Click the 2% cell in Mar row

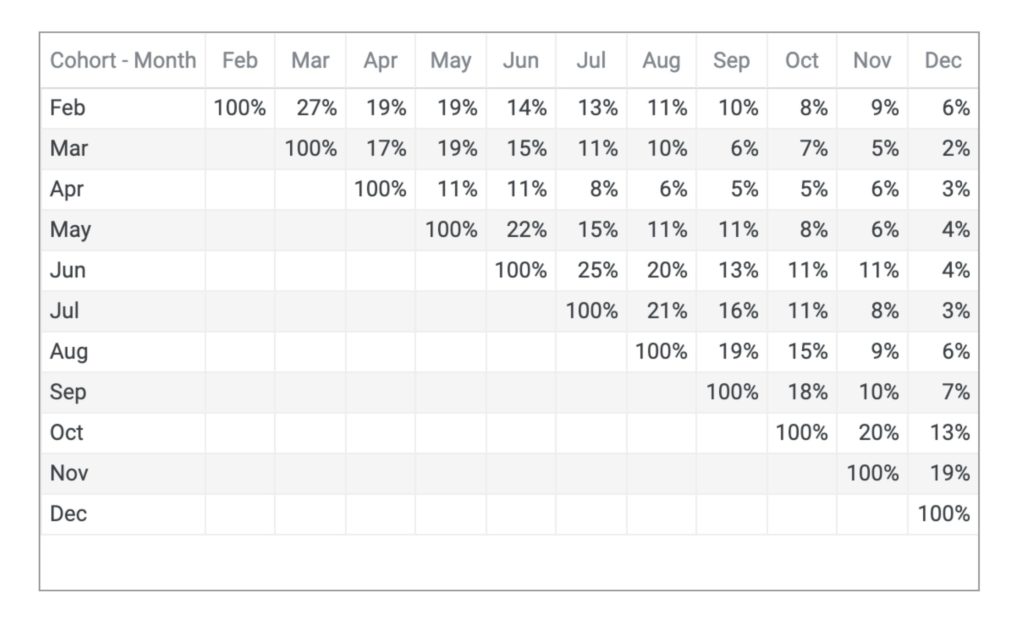[955, 148]
